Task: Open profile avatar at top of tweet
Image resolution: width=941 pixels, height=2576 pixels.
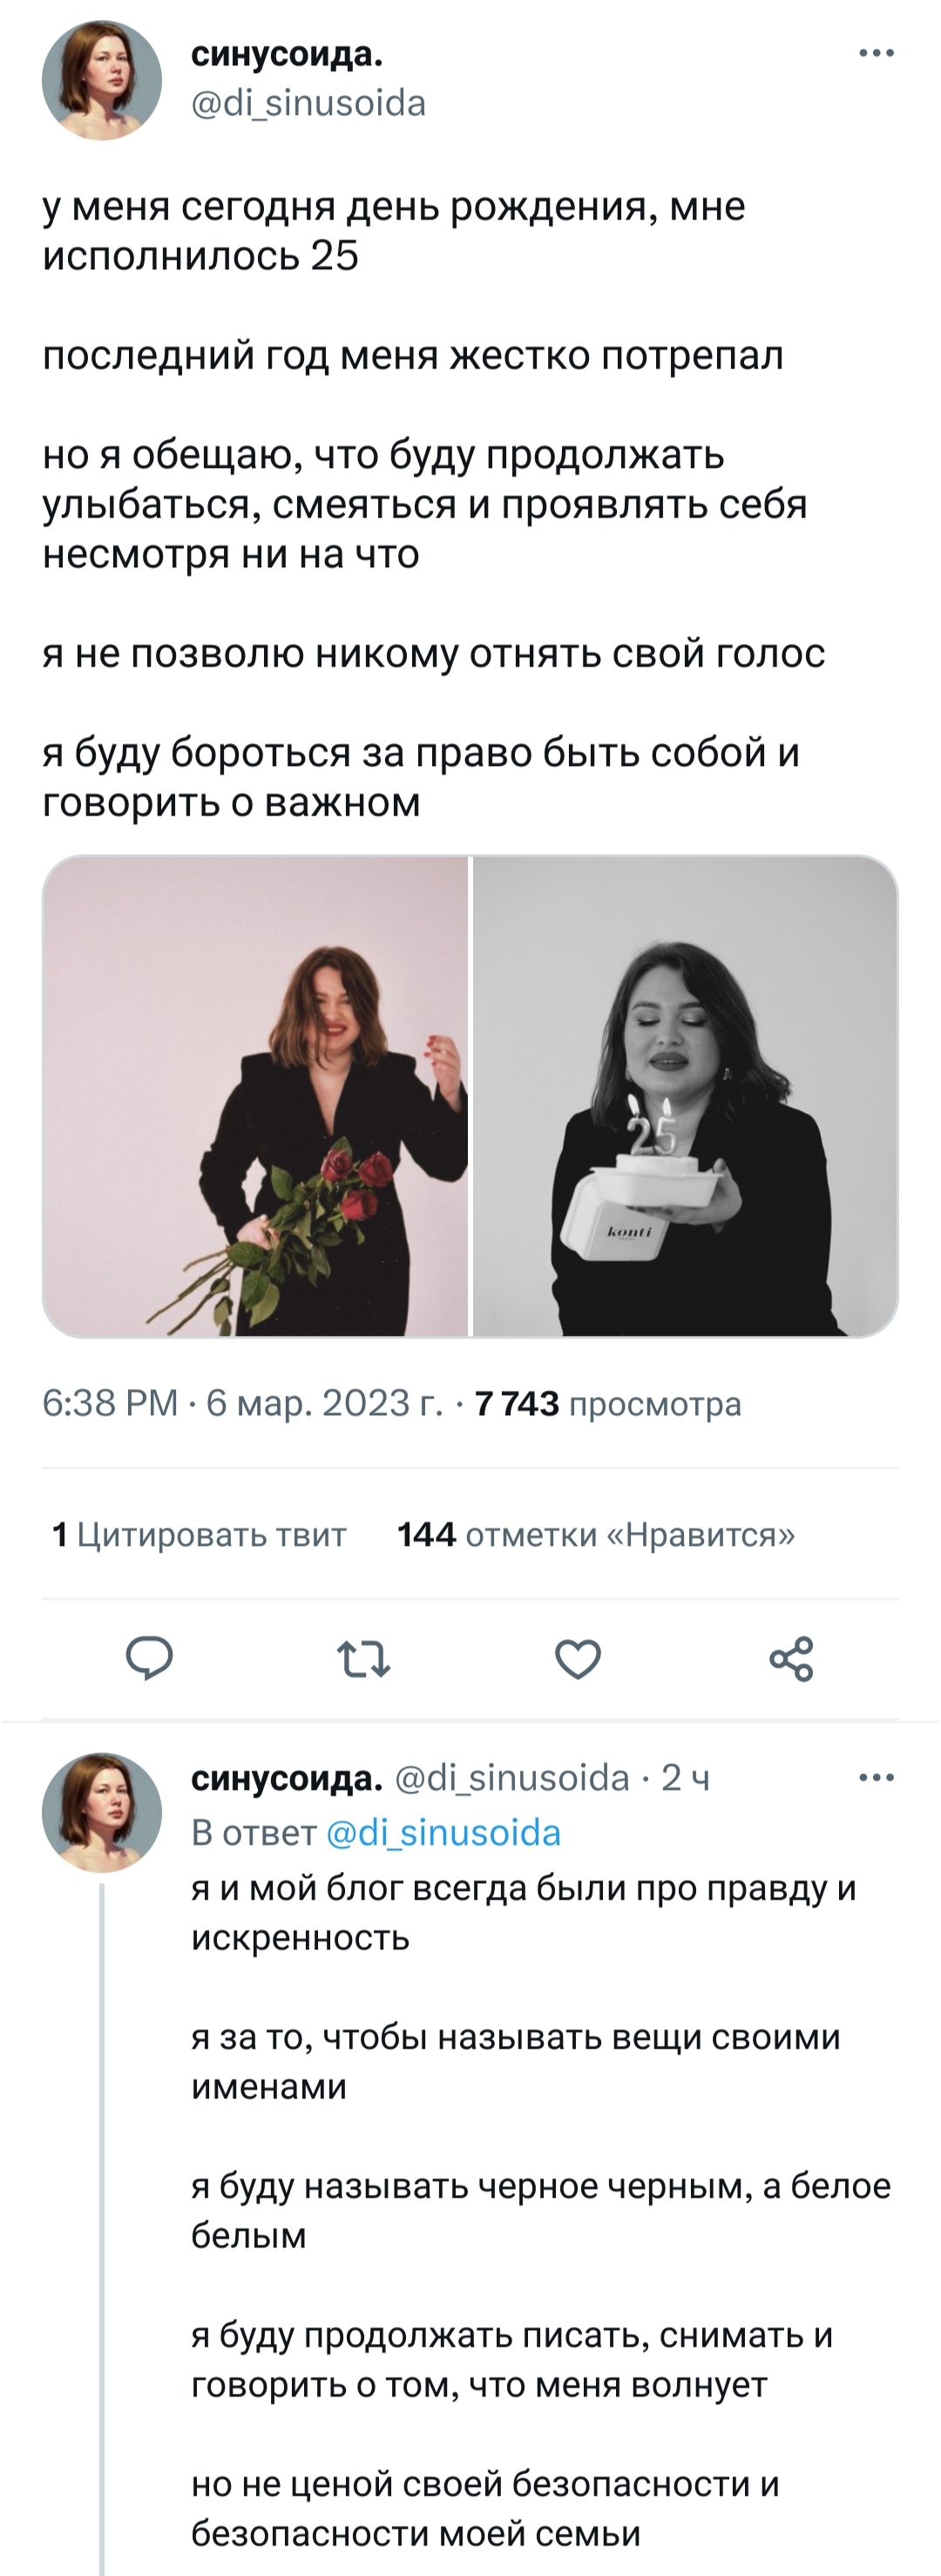Action: 102,80
